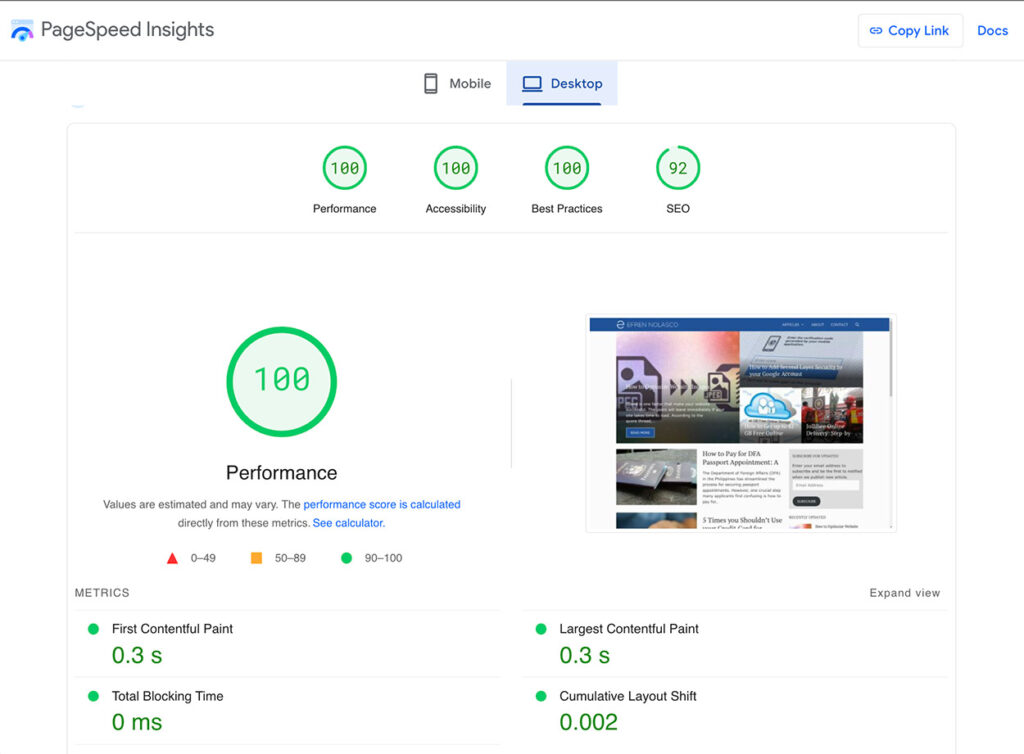Click the chain-link icon inside Copy Link button
1024x754 pixels.
click(x=877, y=30)
